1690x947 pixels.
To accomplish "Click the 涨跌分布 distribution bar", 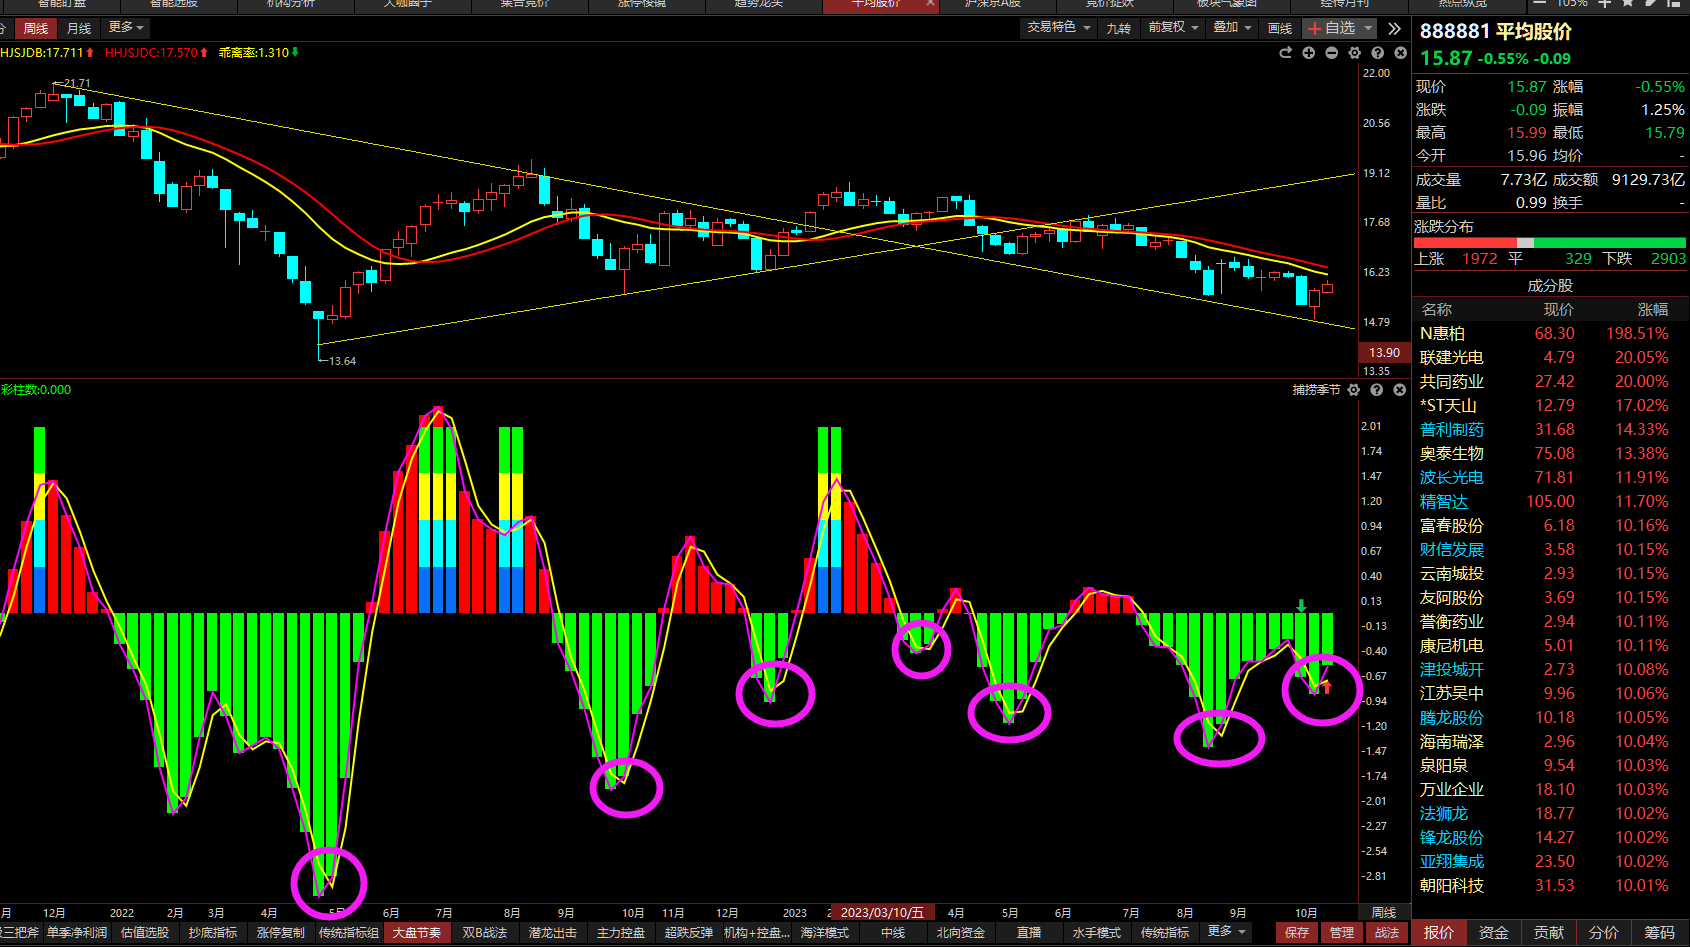I will (1550, 243).
